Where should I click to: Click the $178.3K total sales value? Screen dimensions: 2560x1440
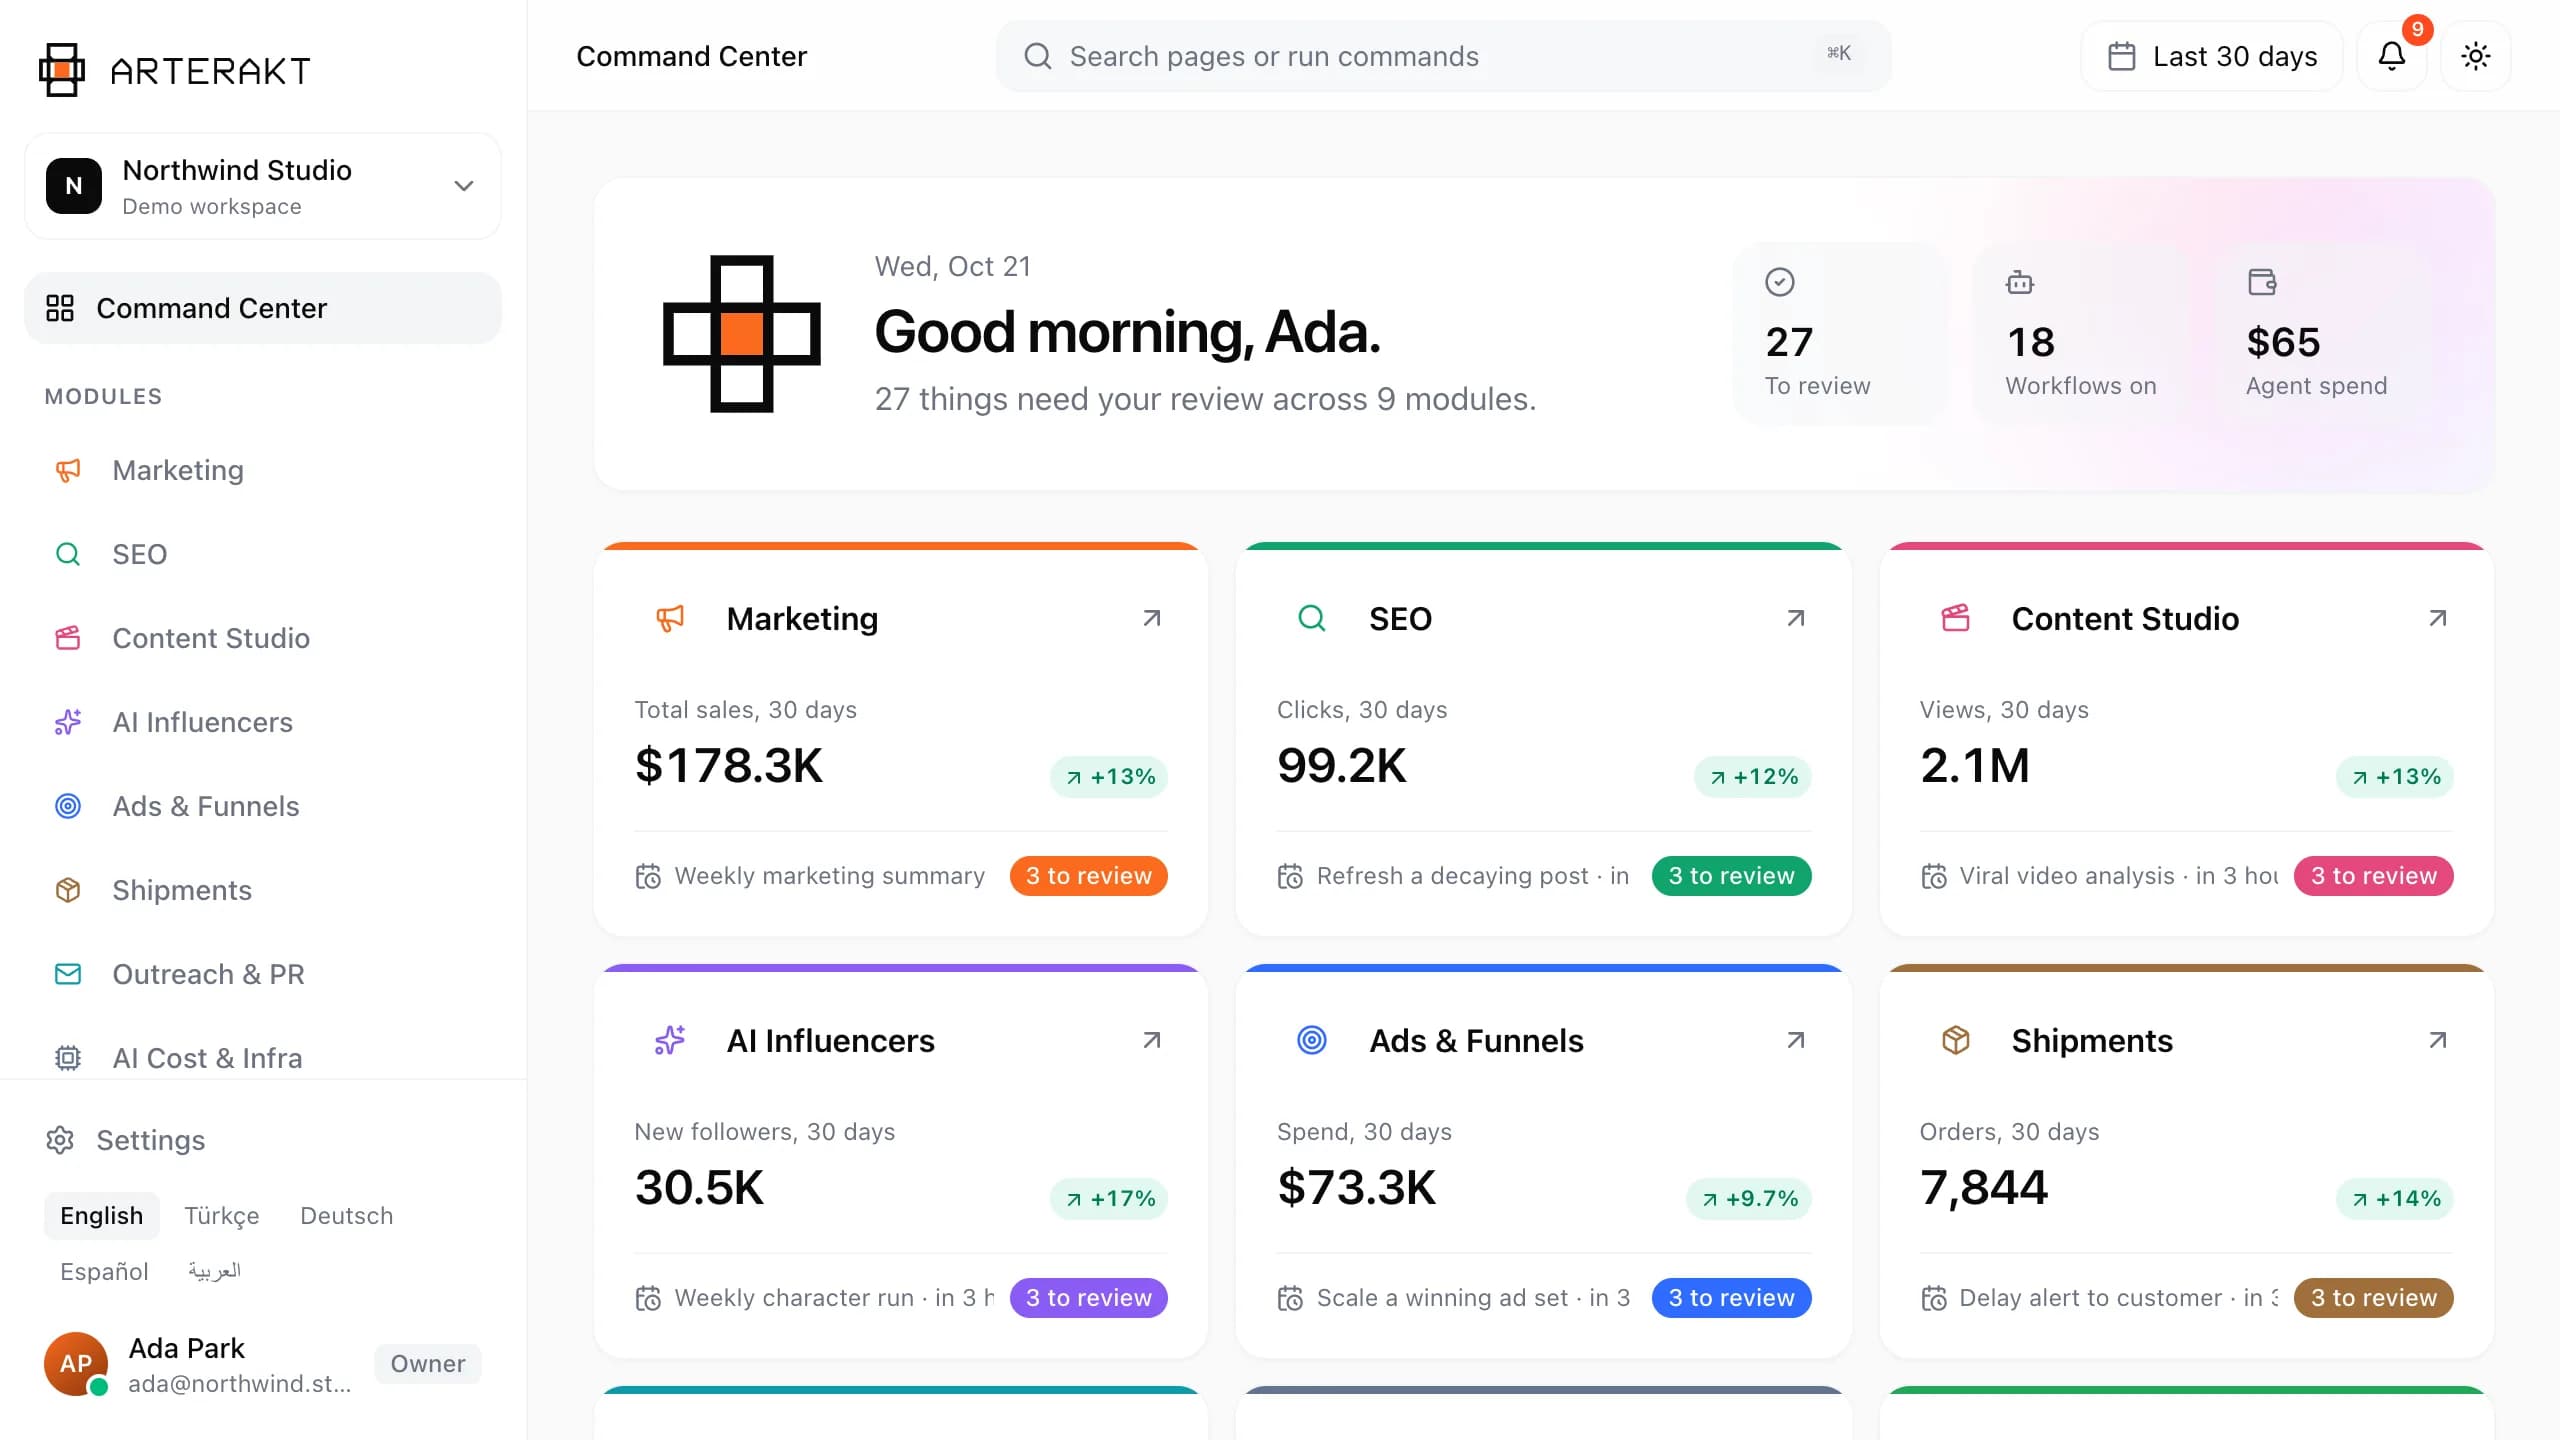[x=729, y=765]
